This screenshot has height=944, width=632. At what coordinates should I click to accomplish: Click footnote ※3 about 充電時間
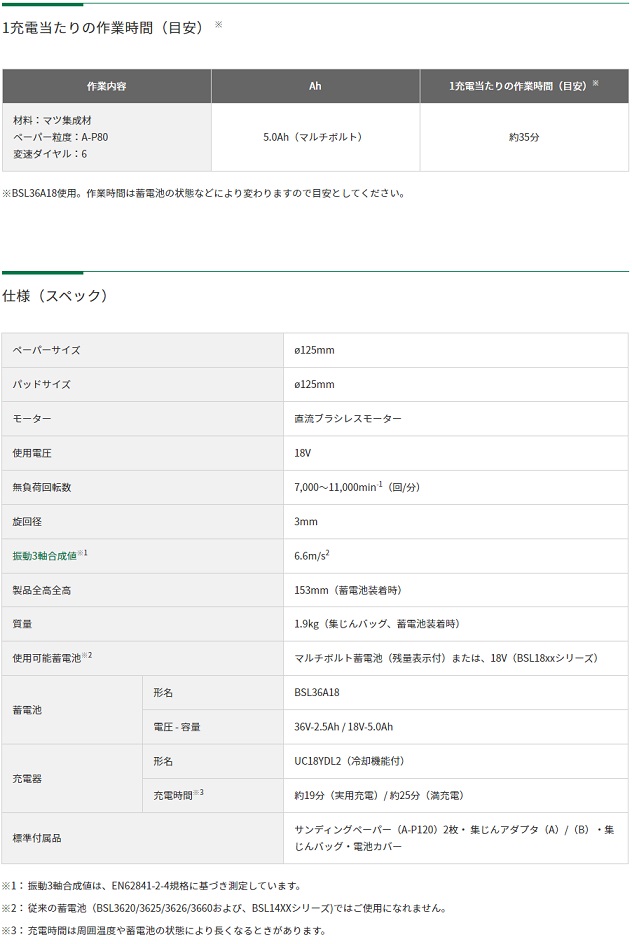click(164, 930)
